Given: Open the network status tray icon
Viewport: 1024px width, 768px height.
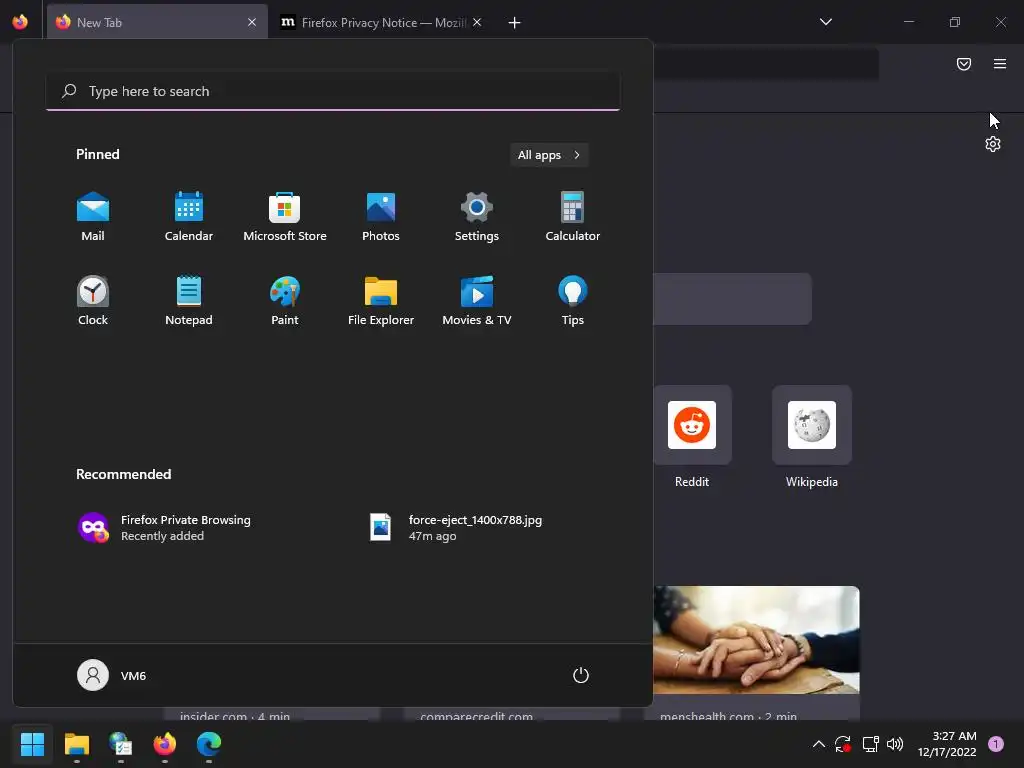Looking at the screenshot, I should [870, 744].
